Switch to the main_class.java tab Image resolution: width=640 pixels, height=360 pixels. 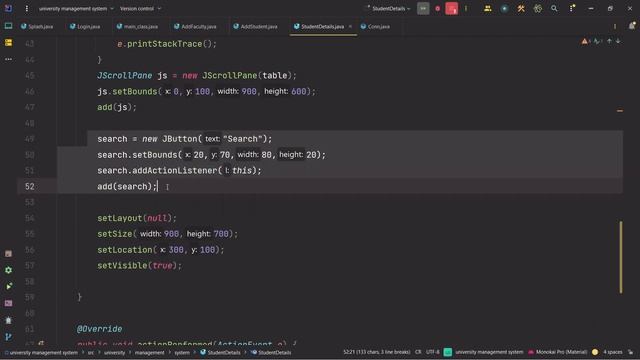pos(137,27)
